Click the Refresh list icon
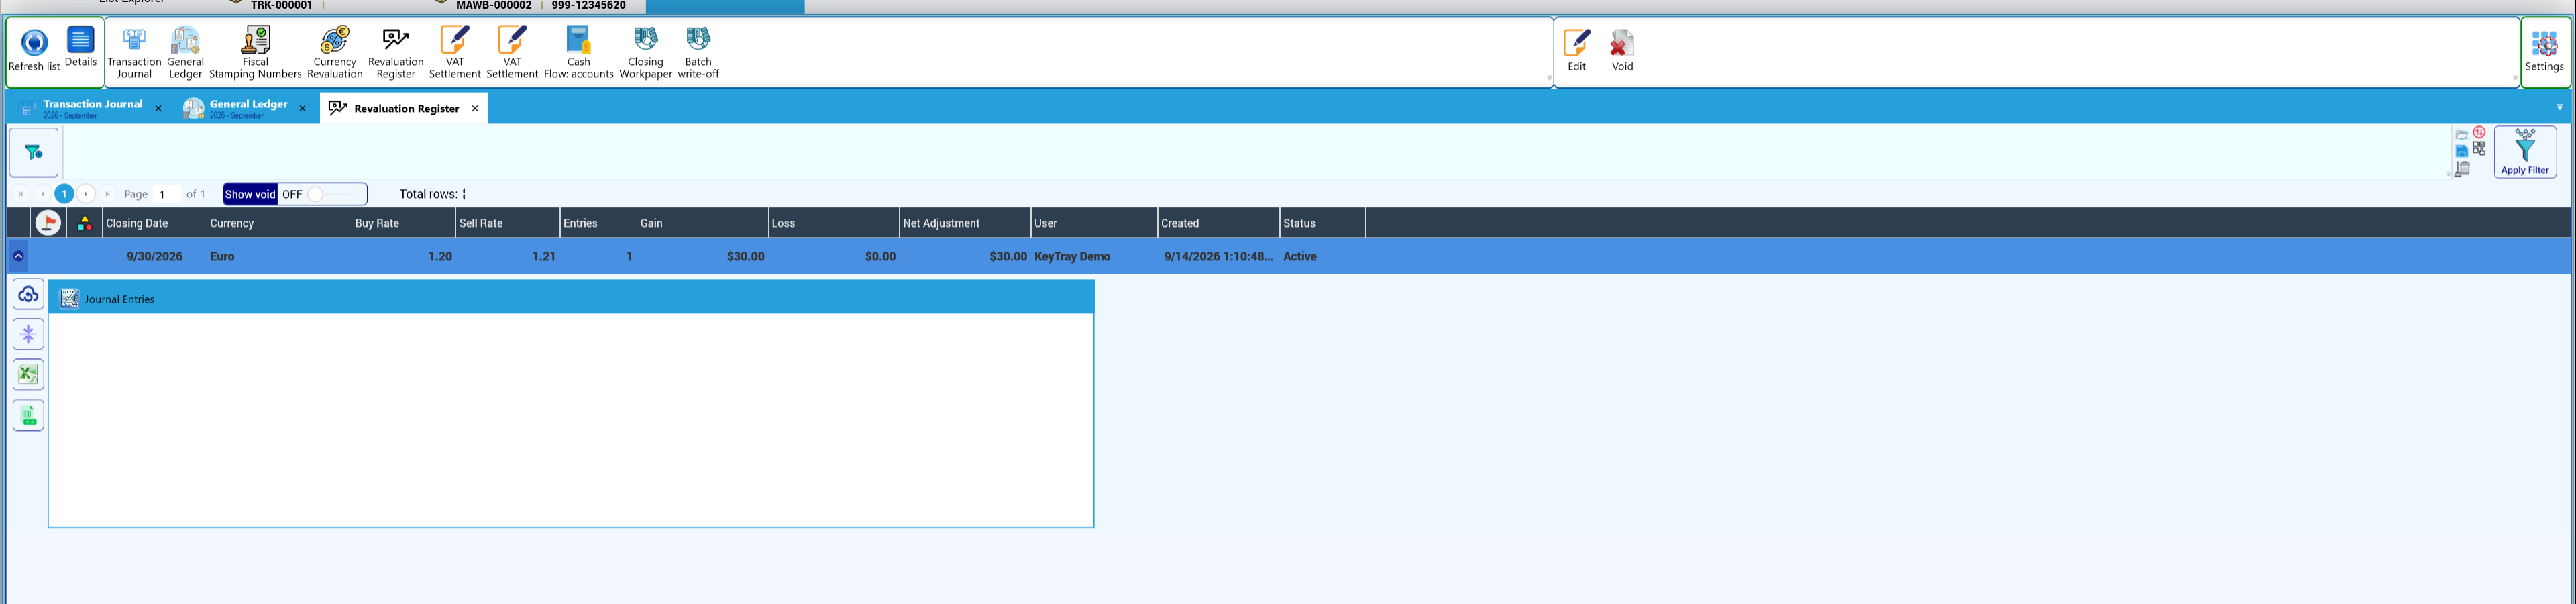This screenshot has width=2576, height=604. 34,50
